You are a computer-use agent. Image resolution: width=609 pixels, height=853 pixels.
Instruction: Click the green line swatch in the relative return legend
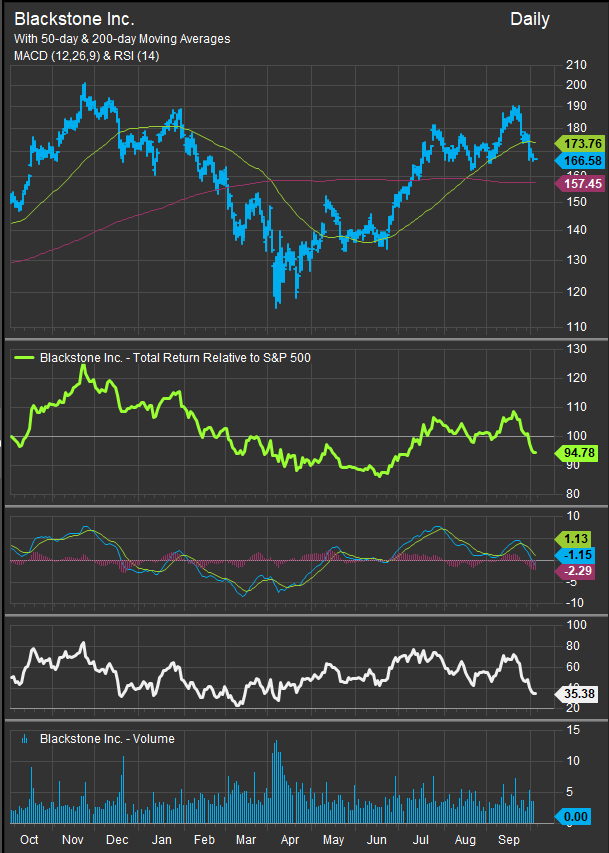23,358
